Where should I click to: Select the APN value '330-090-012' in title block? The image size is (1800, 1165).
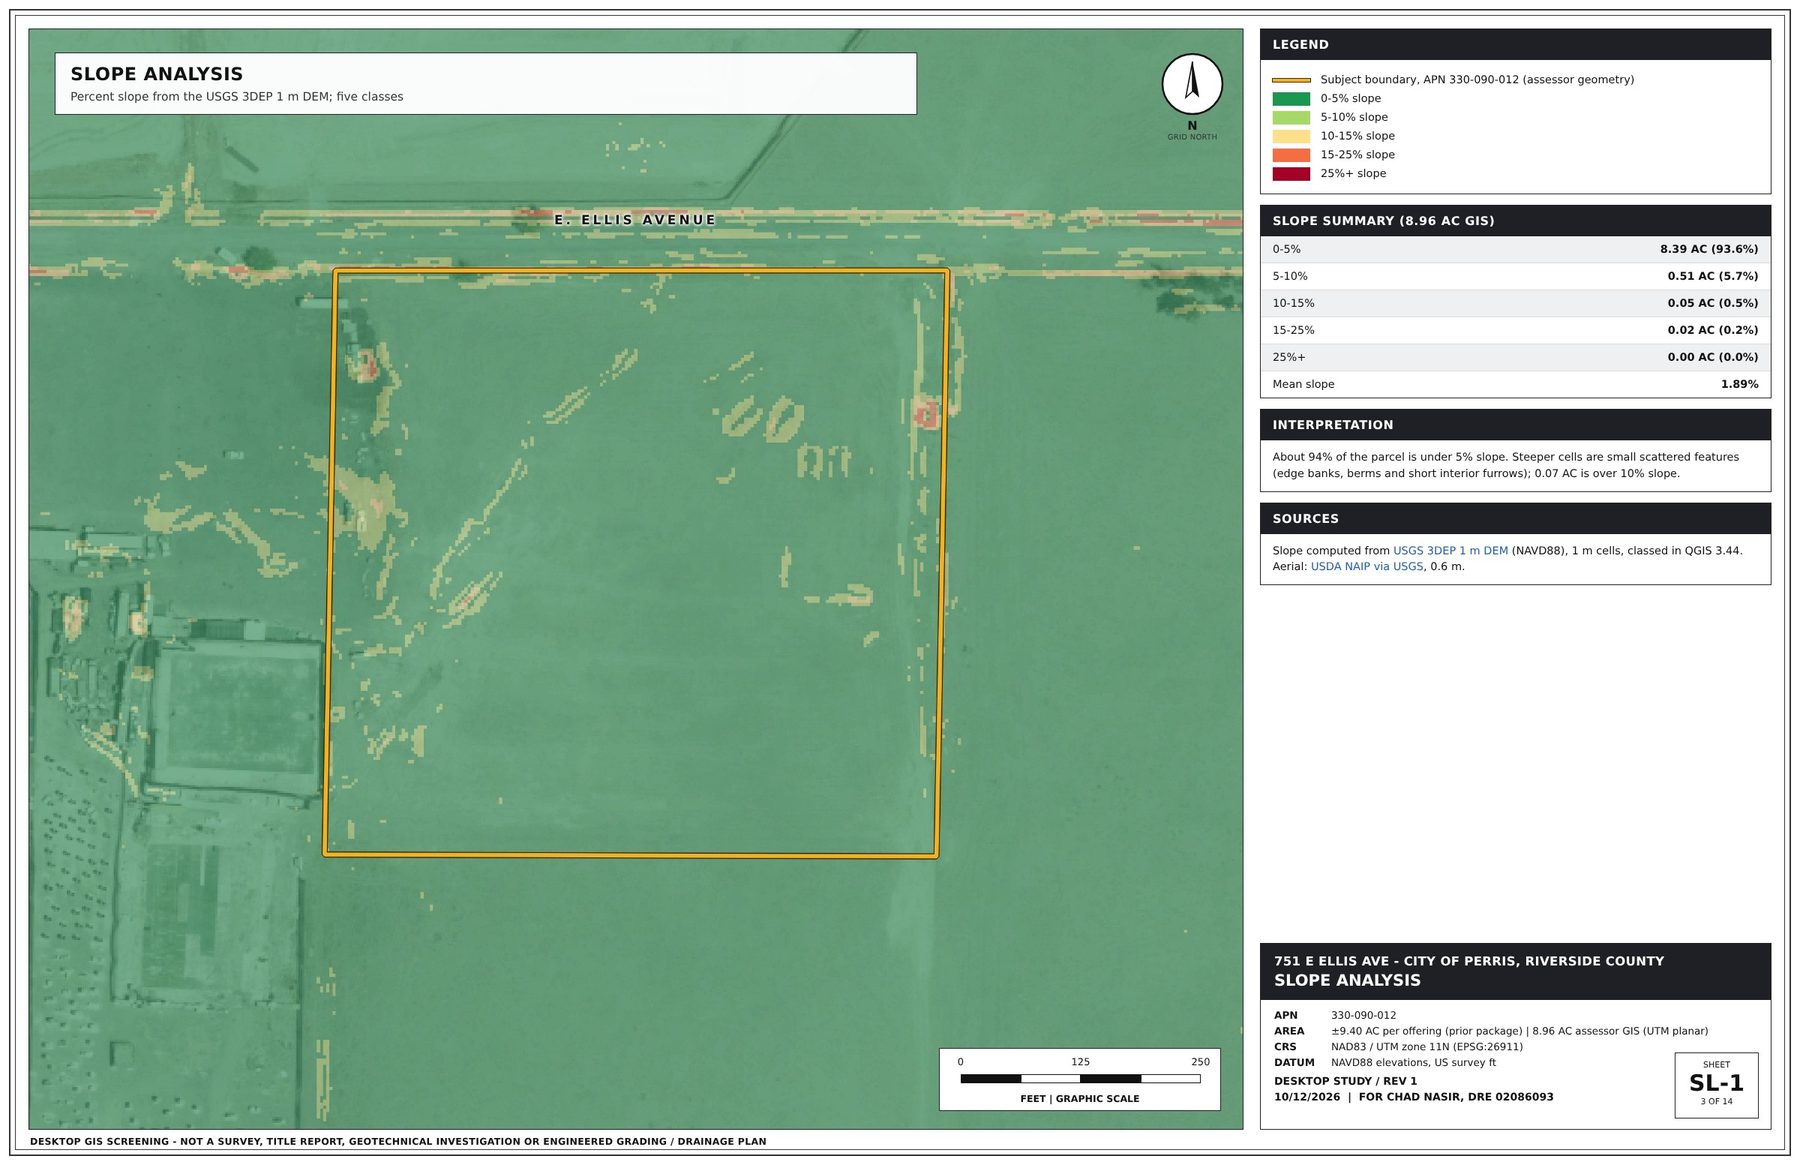[x=1363, y=1015]
